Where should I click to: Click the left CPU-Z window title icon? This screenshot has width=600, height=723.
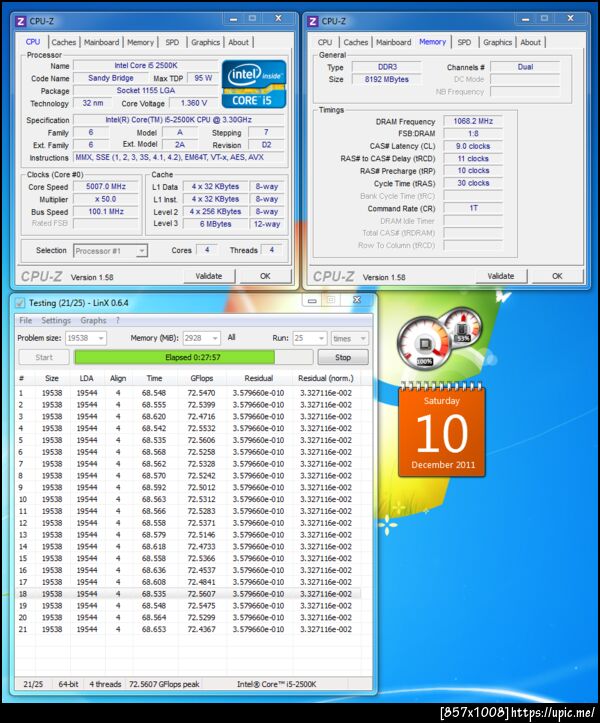pyautogui.click(x=21, y=21)
